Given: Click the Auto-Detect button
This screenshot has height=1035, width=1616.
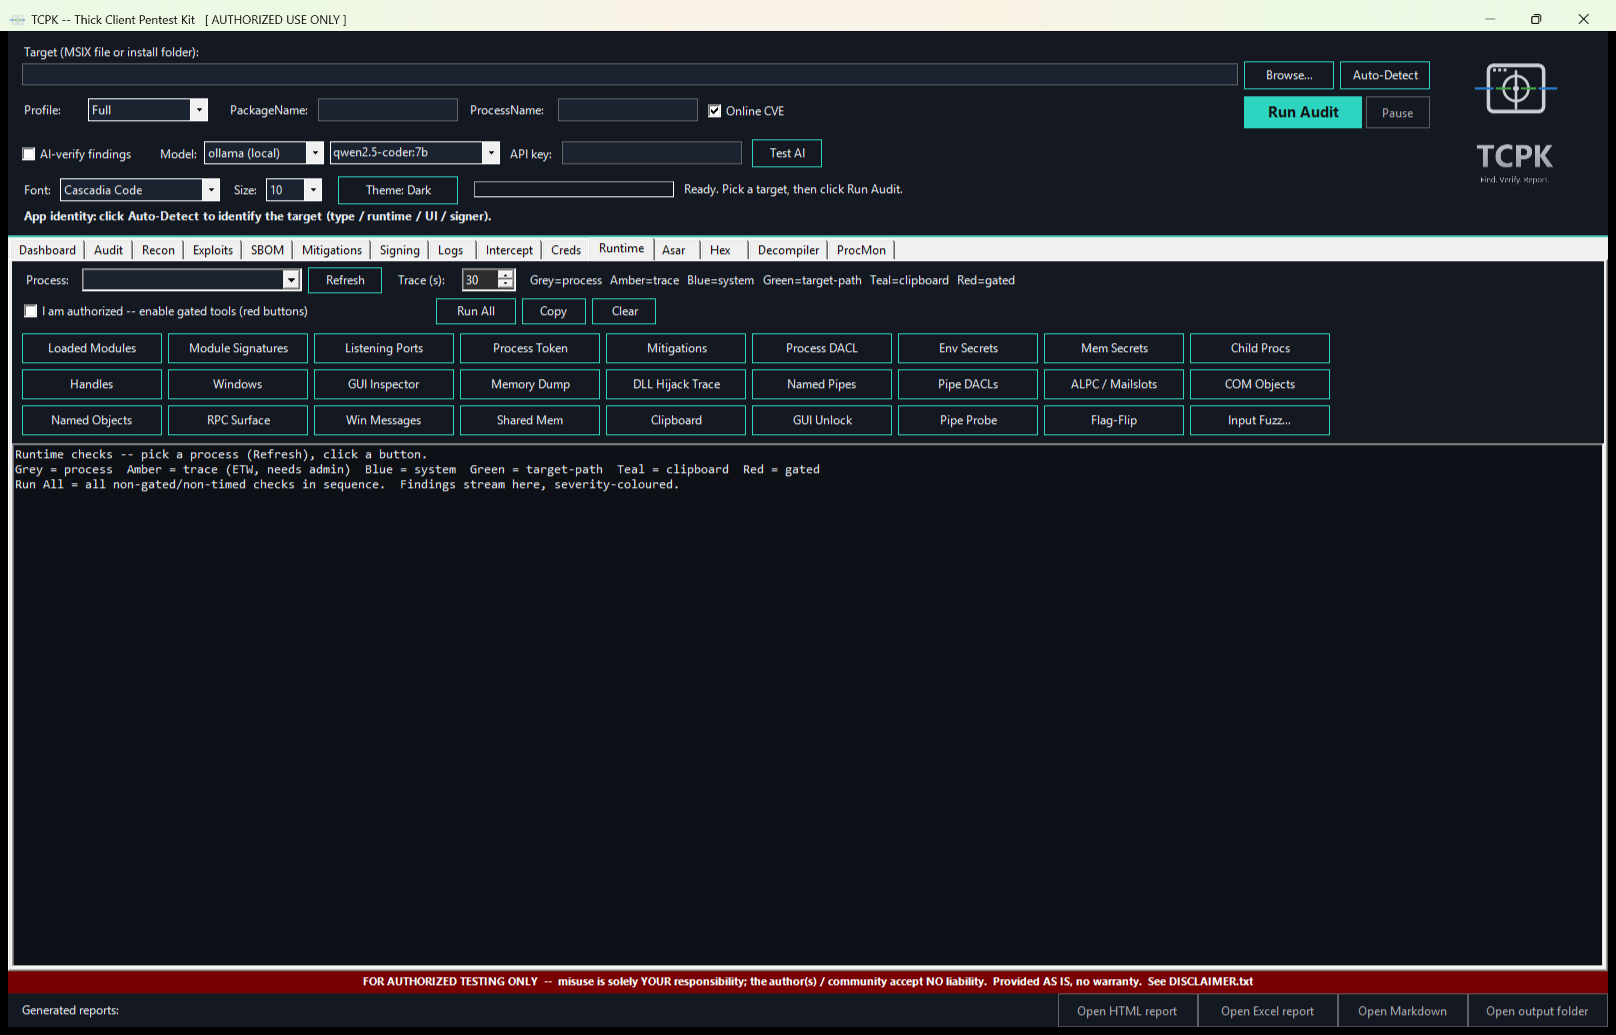Looking at the screenshot, I should point(1385,75).
